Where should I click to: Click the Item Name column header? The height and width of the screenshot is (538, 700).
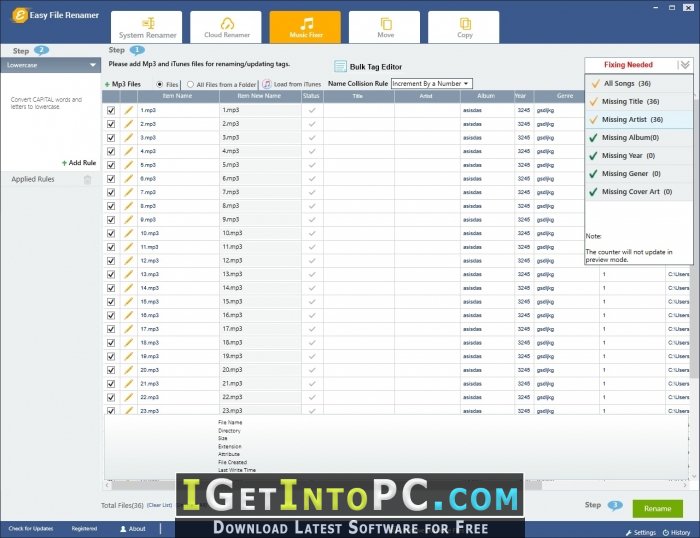(x=178, y=96)
